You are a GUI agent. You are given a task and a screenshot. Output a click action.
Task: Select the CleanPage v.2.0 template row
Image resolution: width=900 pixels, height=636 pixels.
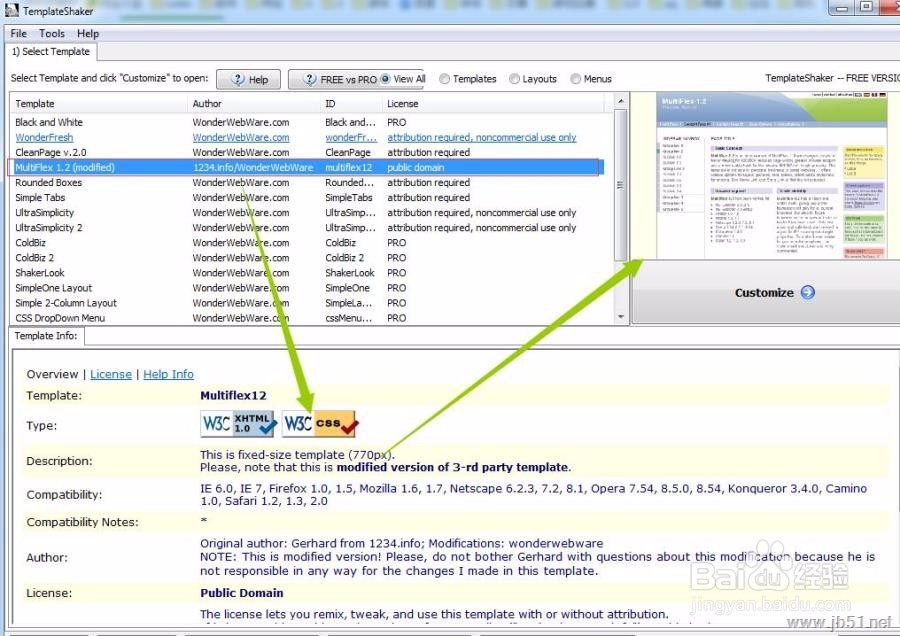[307, 152]
